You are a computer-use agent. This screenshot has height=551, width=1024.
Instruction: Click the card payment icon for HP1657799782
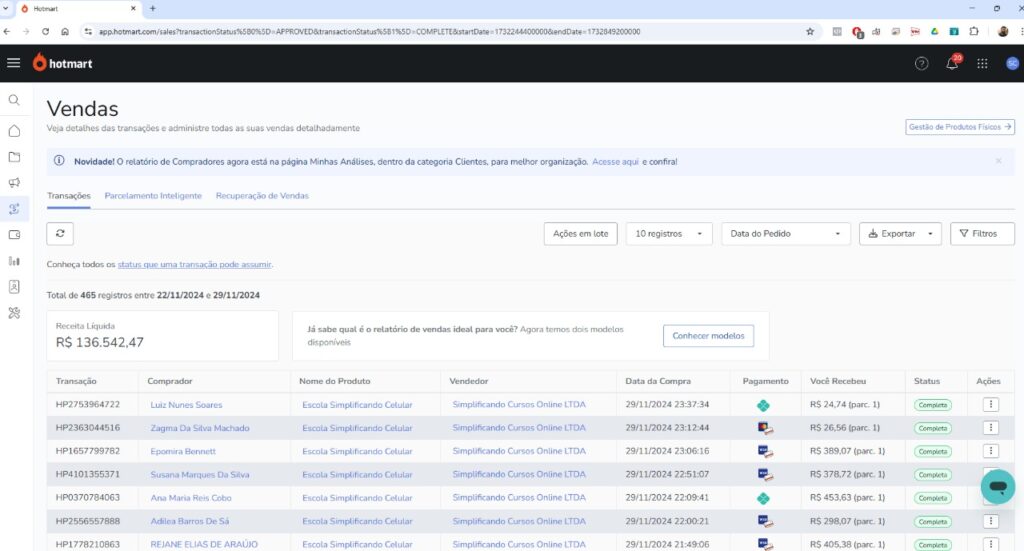[x=765, y=451]
